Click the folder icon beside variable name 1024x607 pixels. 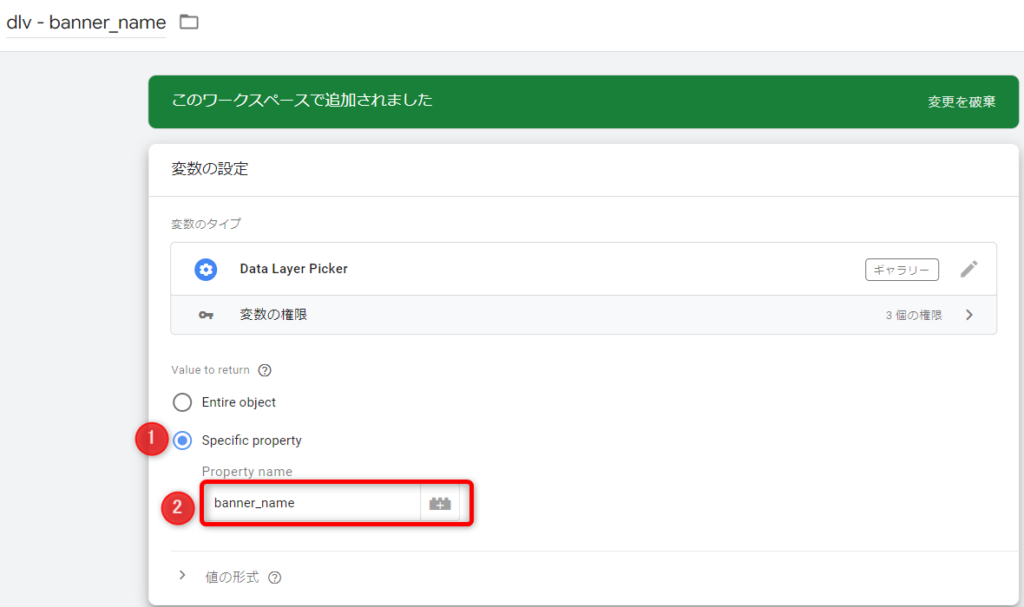(189, 22)
